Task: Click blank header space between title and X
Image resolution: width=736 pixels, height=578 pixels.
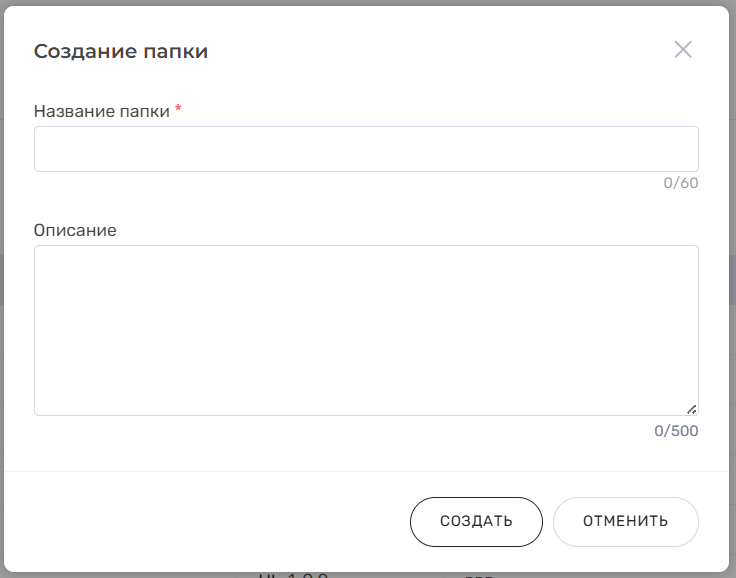Action: pos(440,51)
